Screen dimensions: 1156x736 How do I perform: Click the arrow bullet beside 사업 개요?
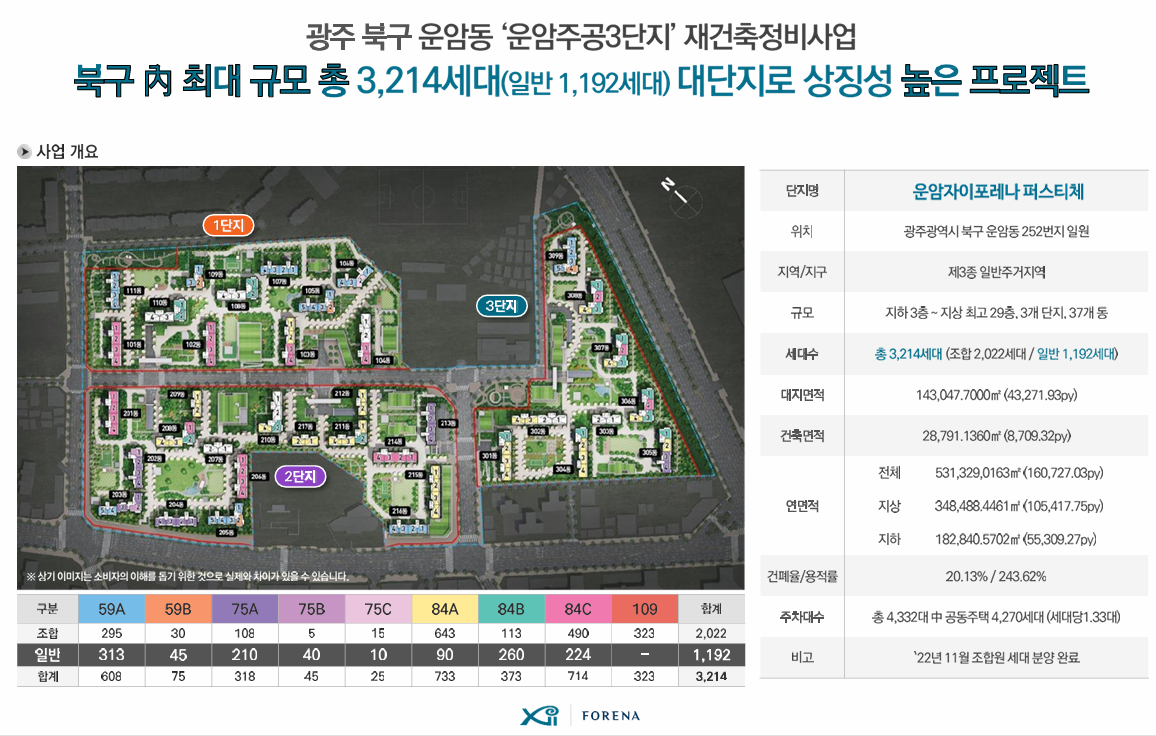click(x=24, y=152)
